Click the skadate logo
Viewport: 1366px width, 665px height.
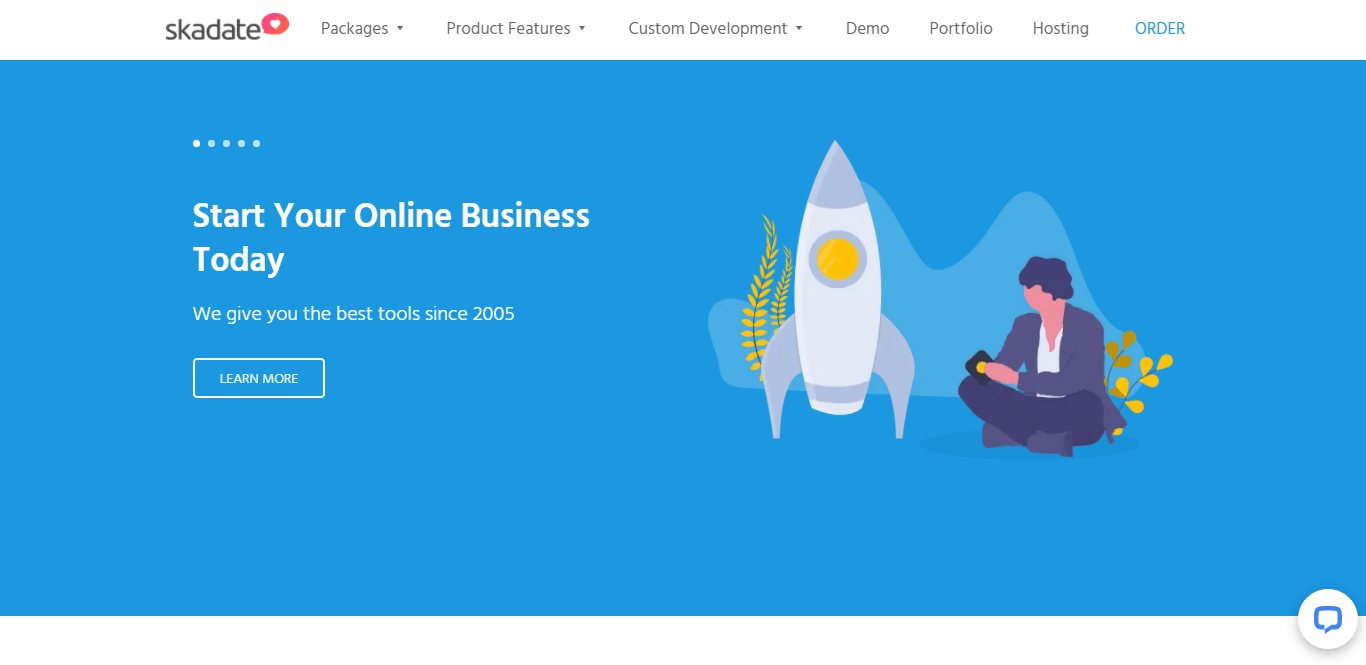pyautogui.click(x=227, y=27)
